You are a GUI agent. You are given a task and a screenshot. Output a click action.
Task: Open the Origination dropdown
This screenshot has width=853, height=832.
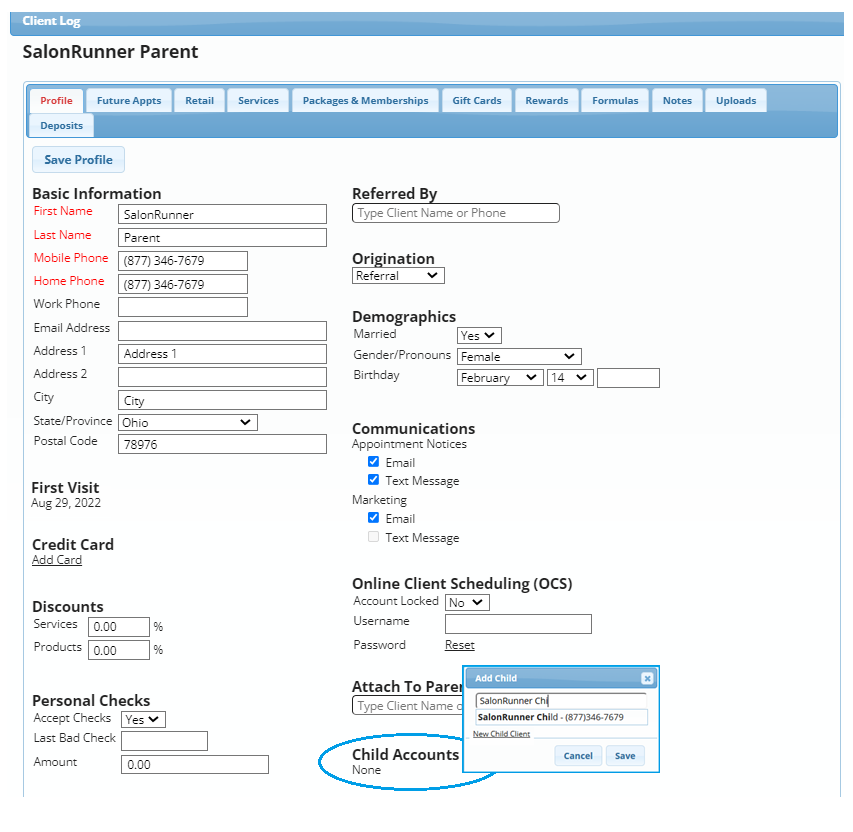[398, 275]
